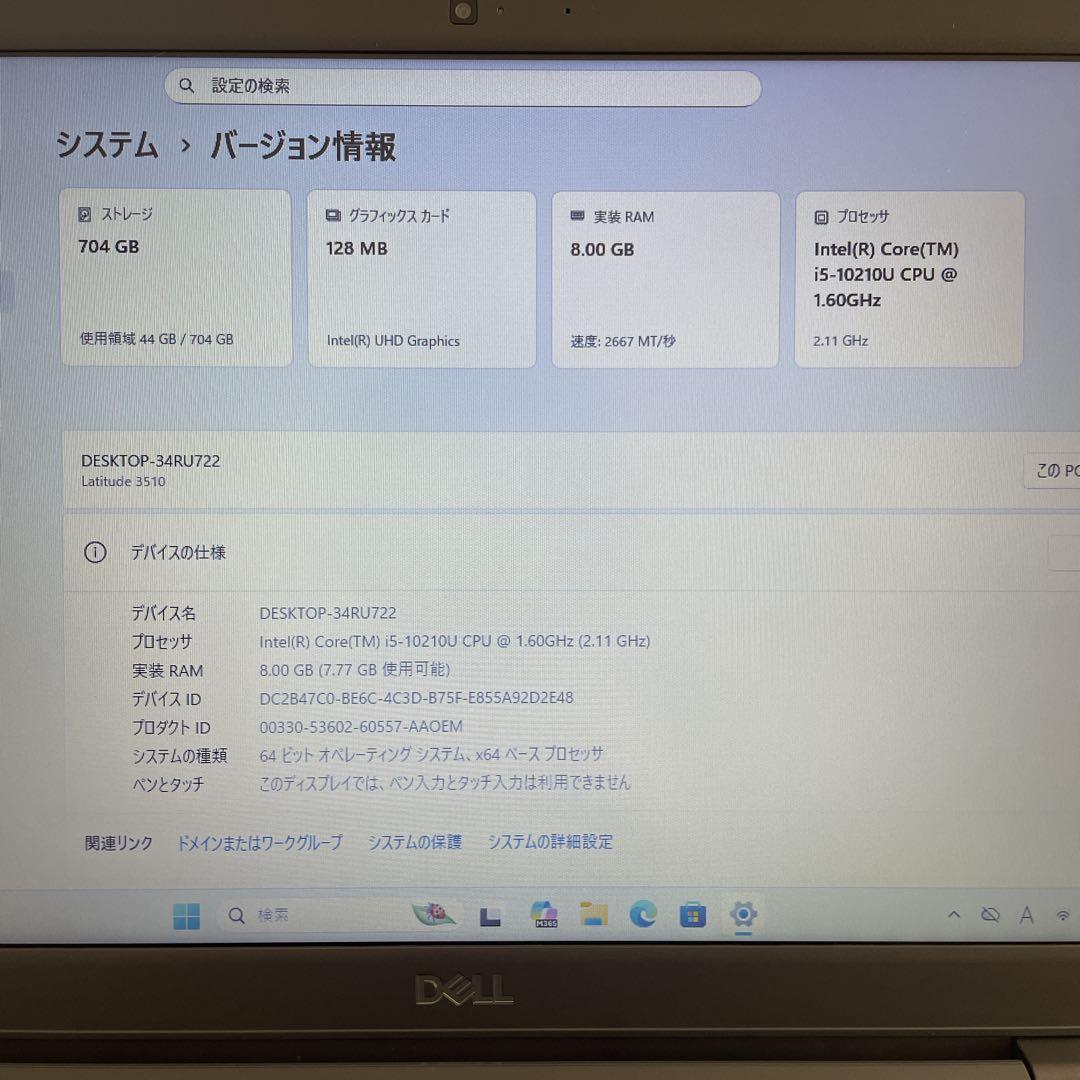Select the プロダクト ID value 00330-53602-60557-AAOEM
1080x1080 pixels.
361,727
